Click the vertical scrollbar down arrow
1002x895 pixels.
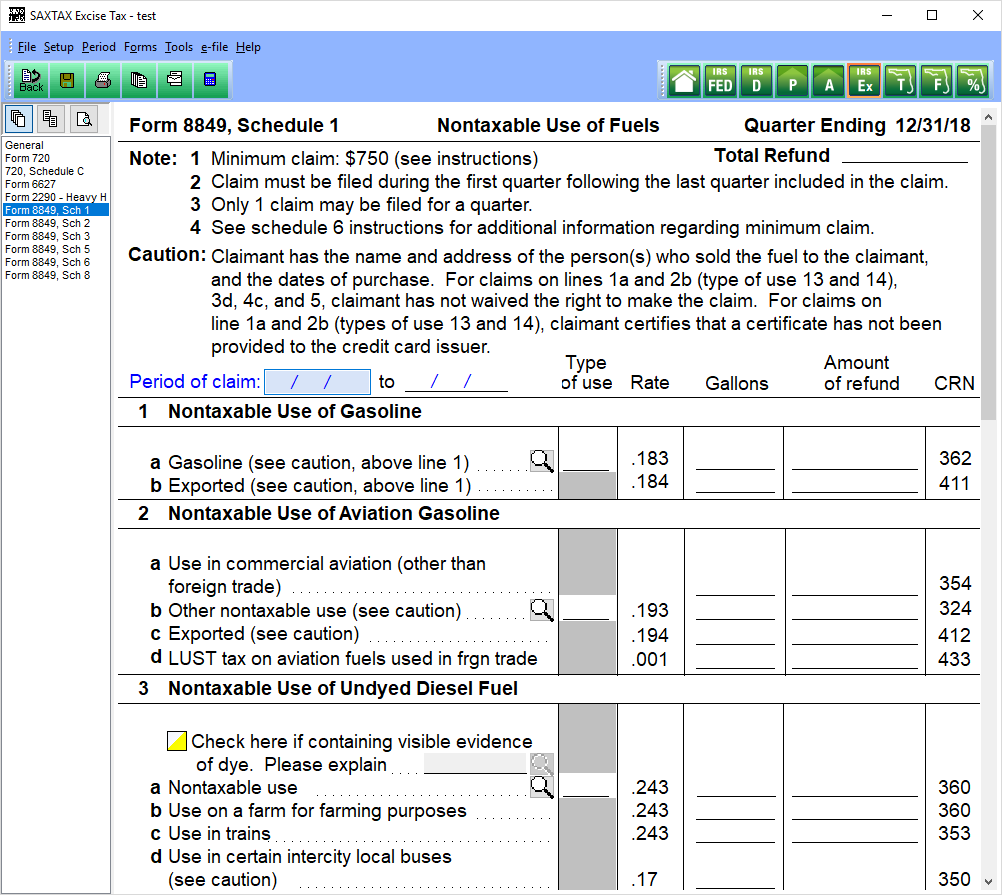coord(989,882)
